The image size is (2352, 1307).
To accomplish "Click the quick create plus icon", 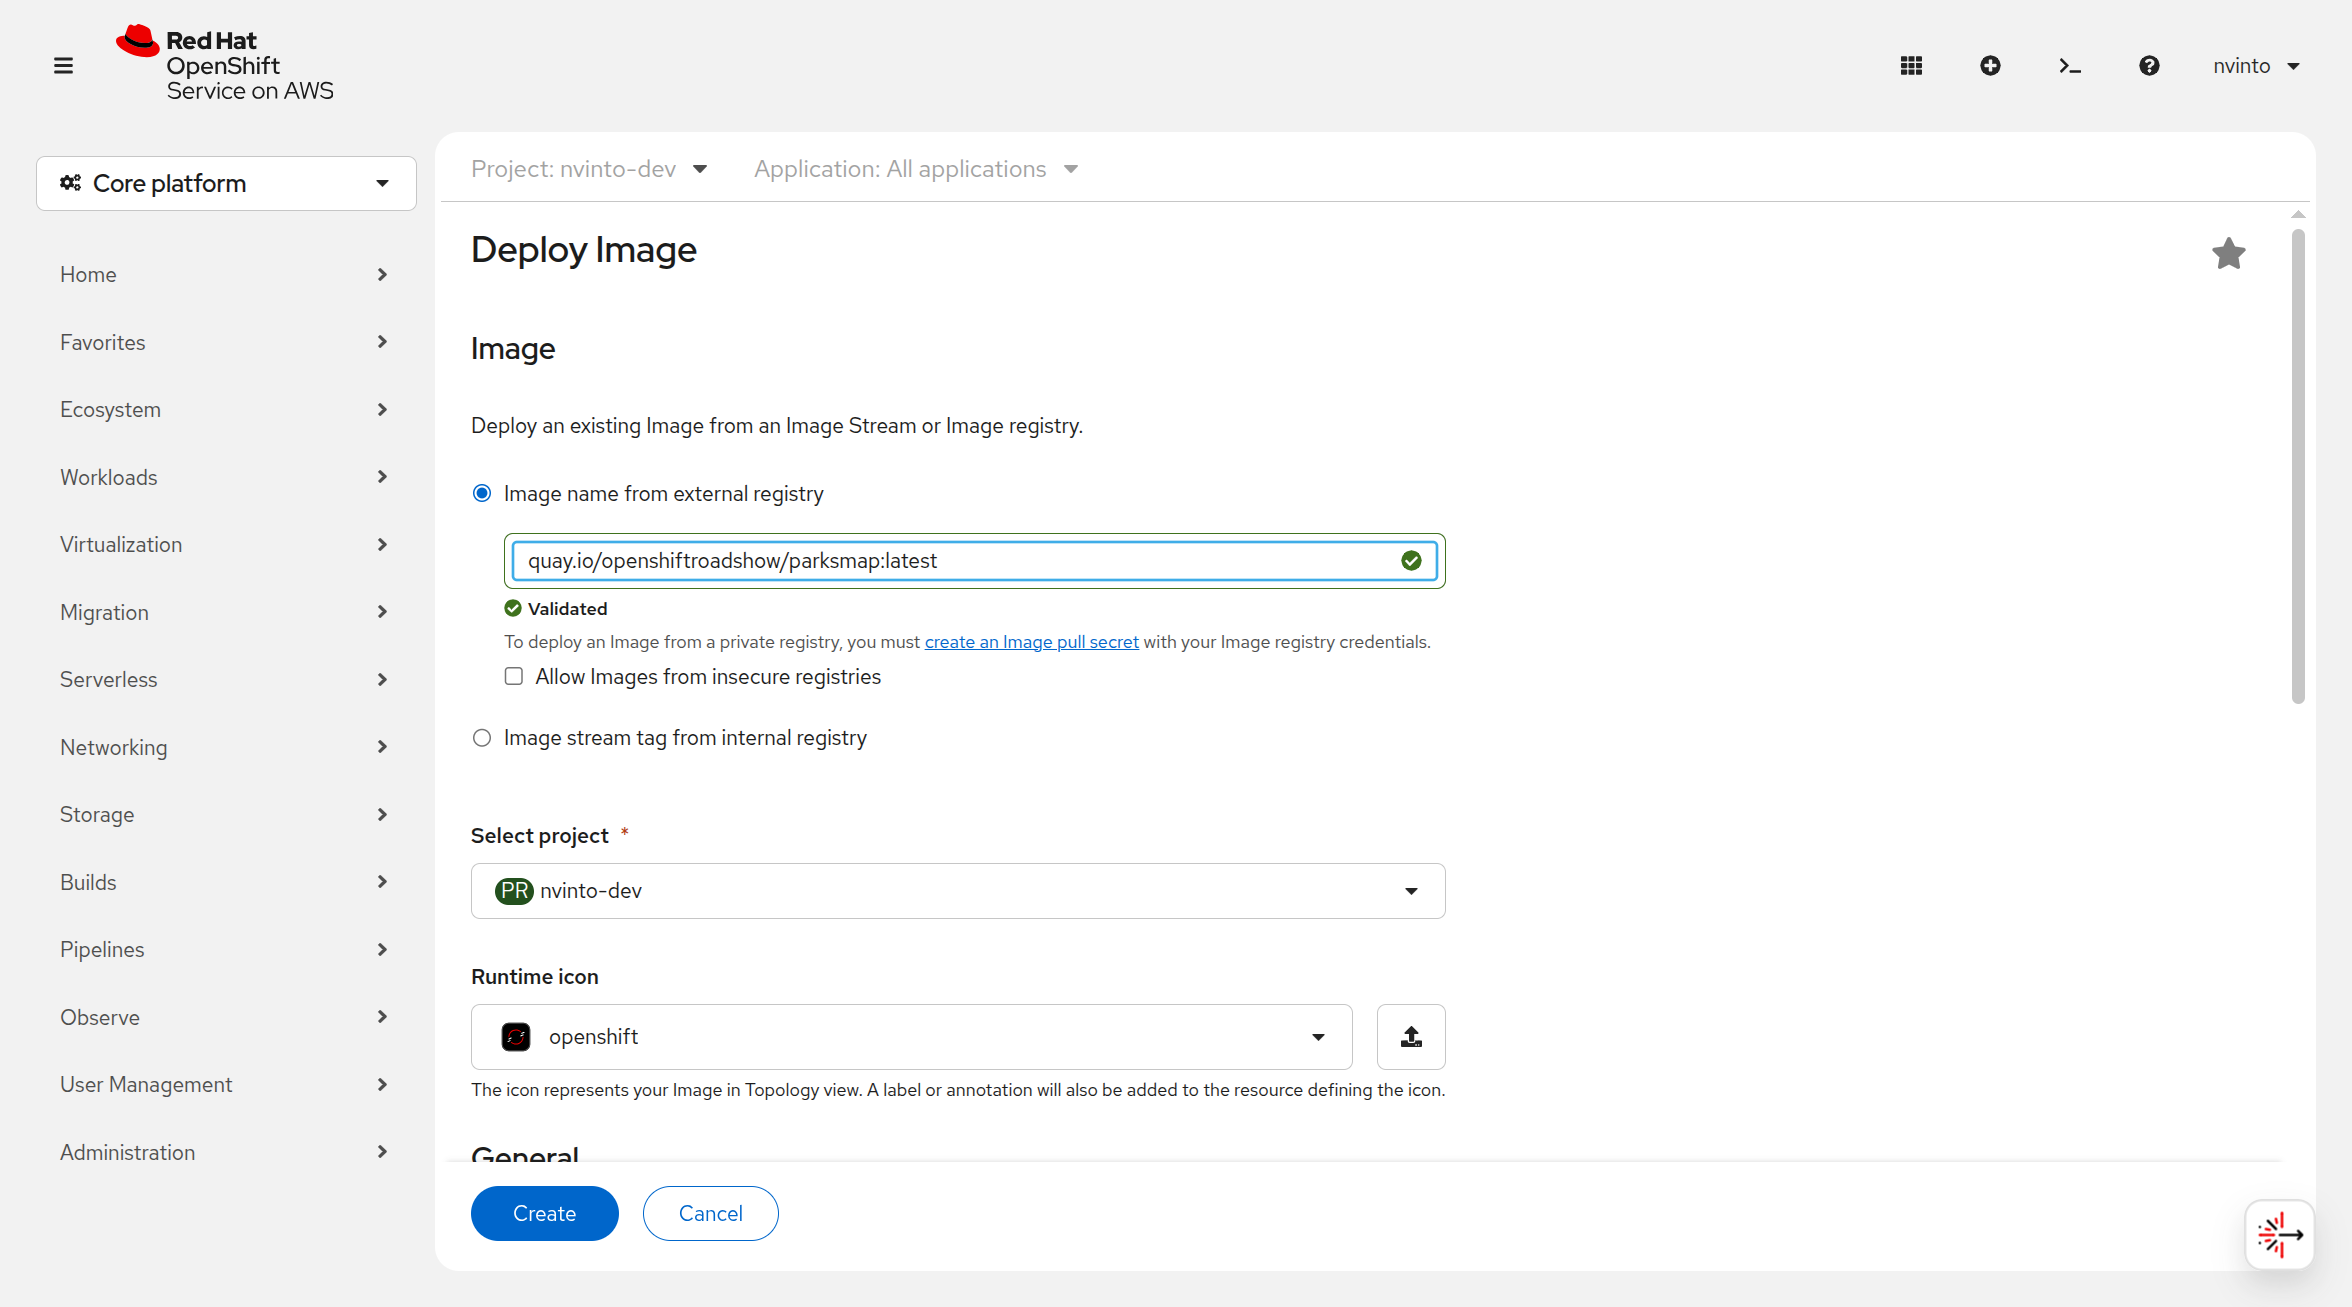I will (x=1990, y=66).
